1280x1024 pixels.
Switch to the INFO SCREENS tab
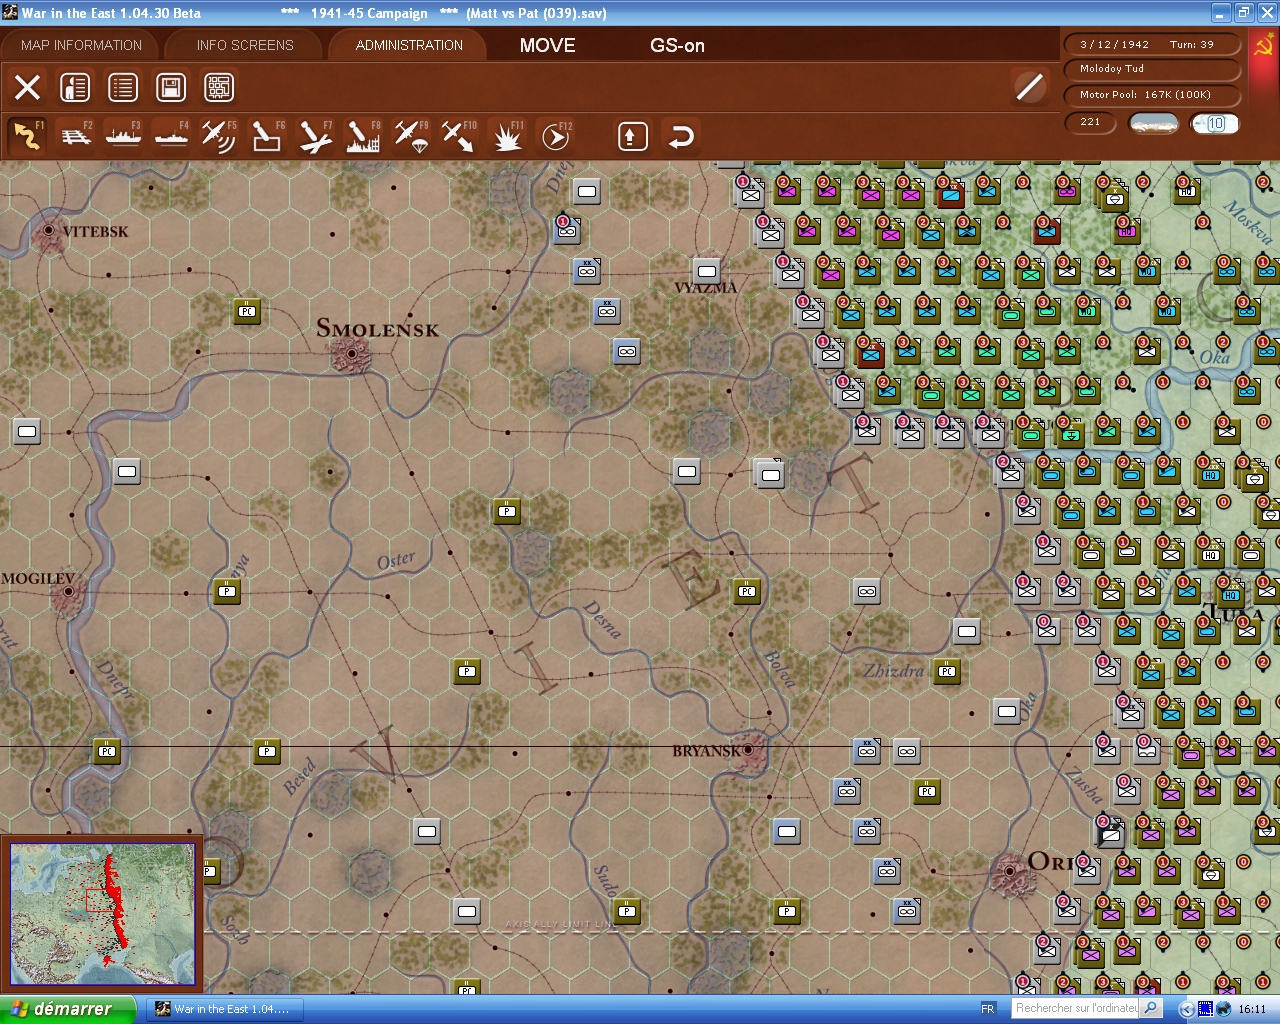click(x=245, y=45)
